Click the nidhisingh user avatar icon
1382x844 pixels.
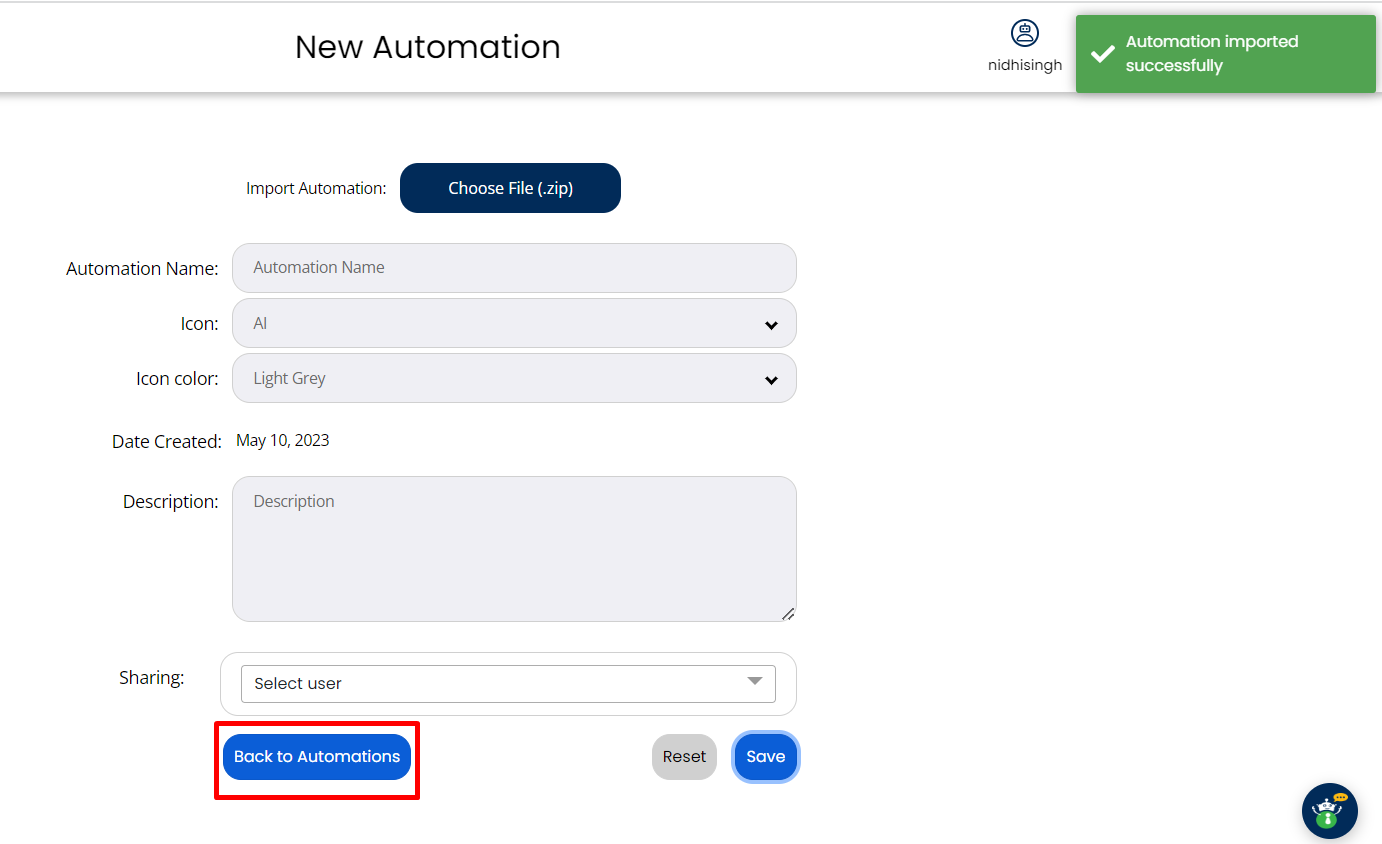coord(1024,33)
